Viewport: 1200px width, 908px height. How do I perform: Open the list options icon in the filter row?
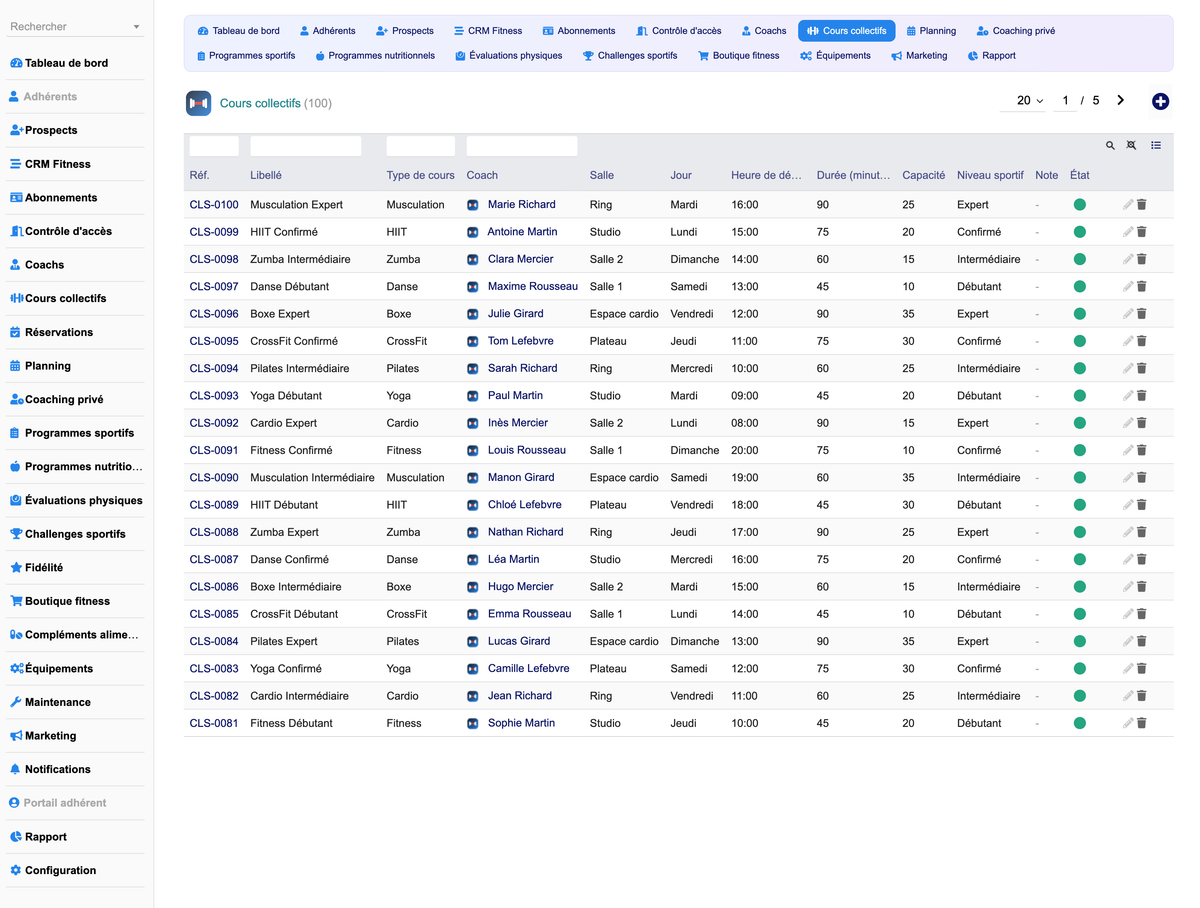(x=1156, y=146)
